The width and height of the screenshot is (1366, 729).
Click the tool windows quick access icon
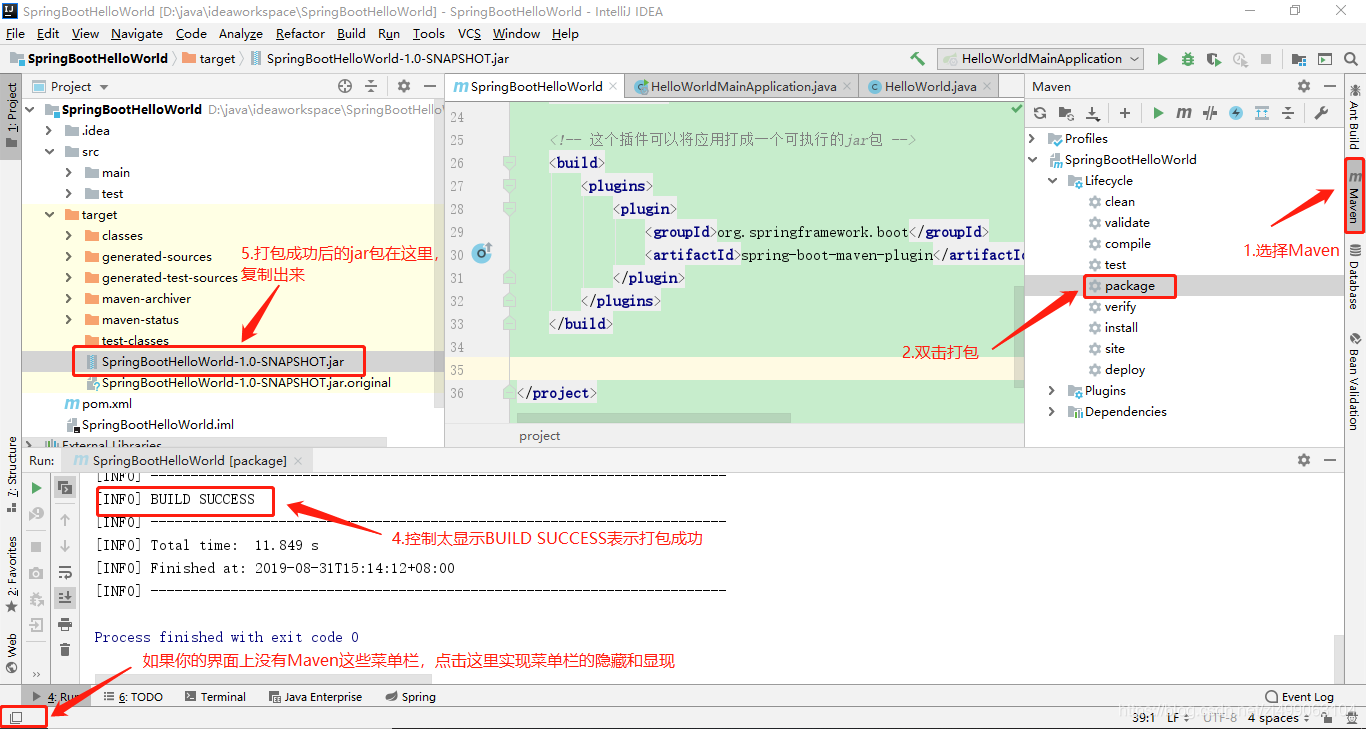point(16,718)
